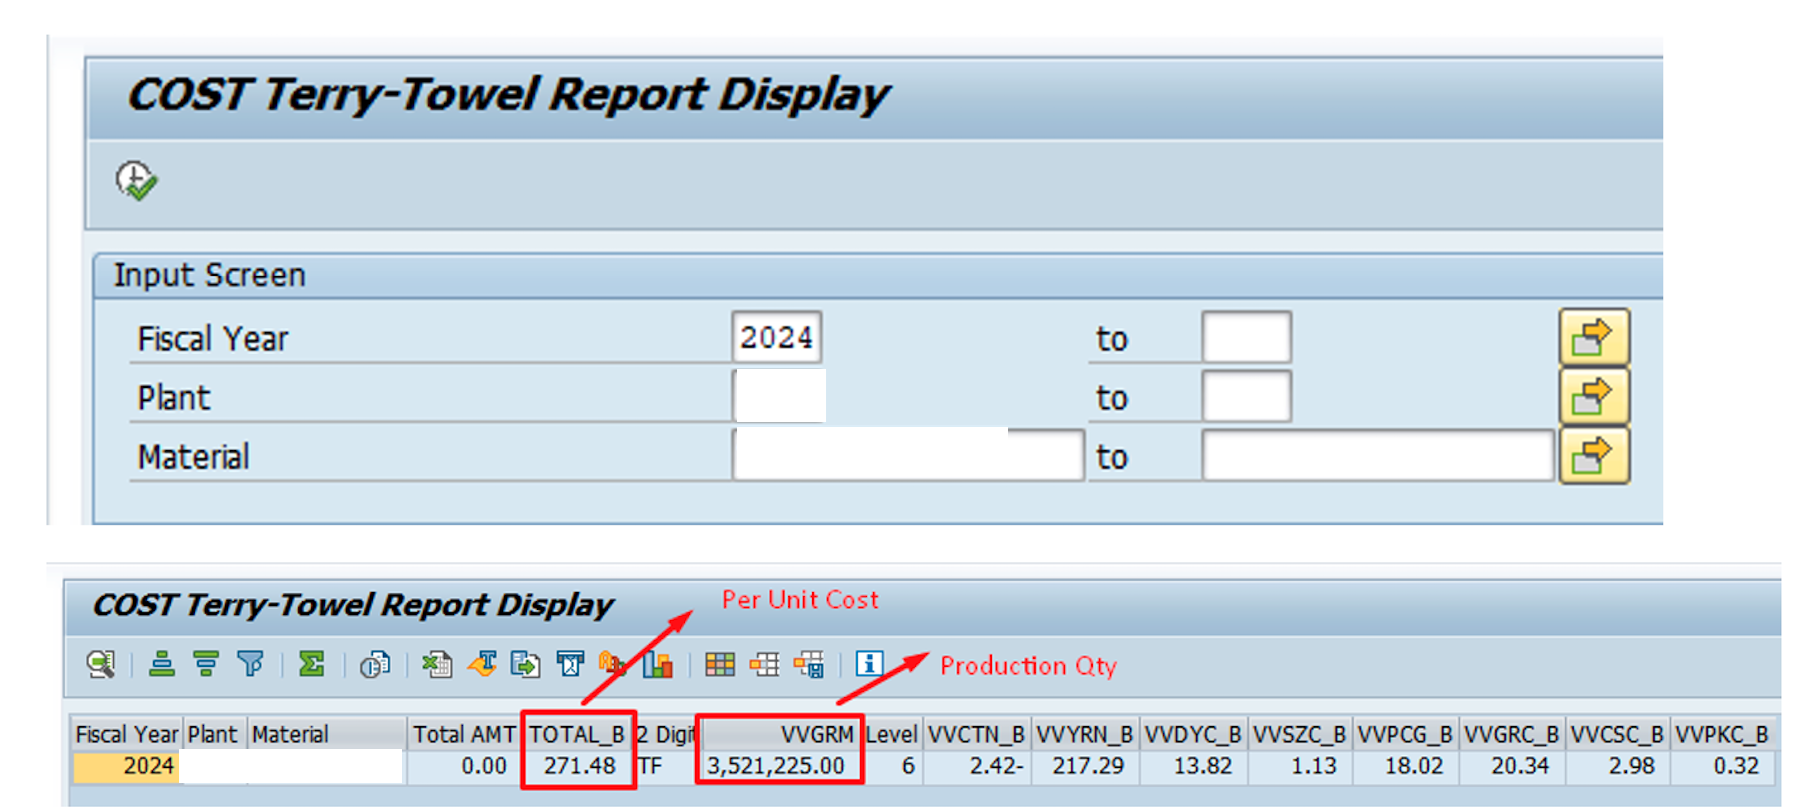Set filter with the funnel icon
The height and width of the screenshot is (808, 1796).
click(x=251, y=664)
